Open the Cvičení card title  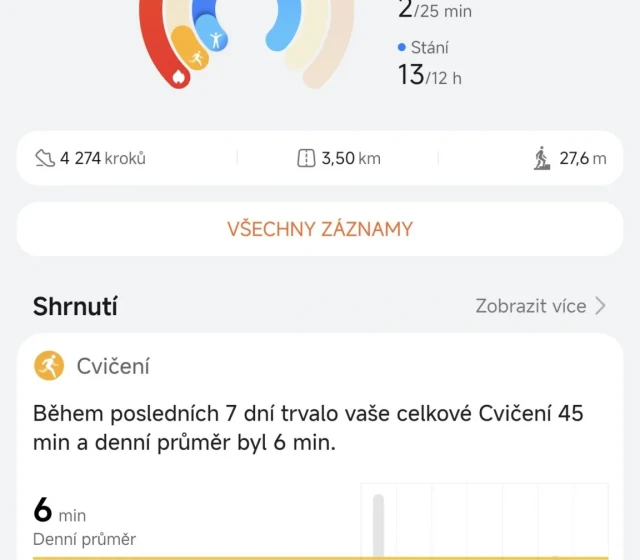click(113, 366)
